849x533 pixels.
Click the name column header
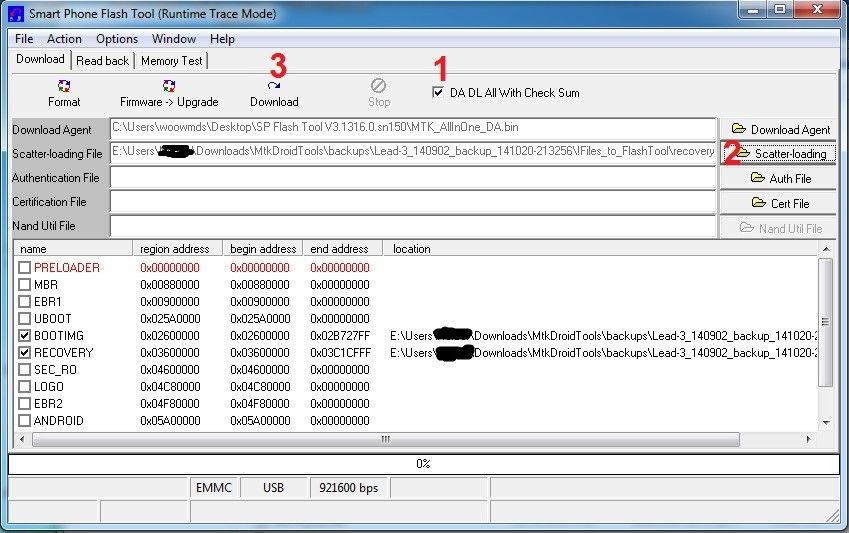(74, 249)
